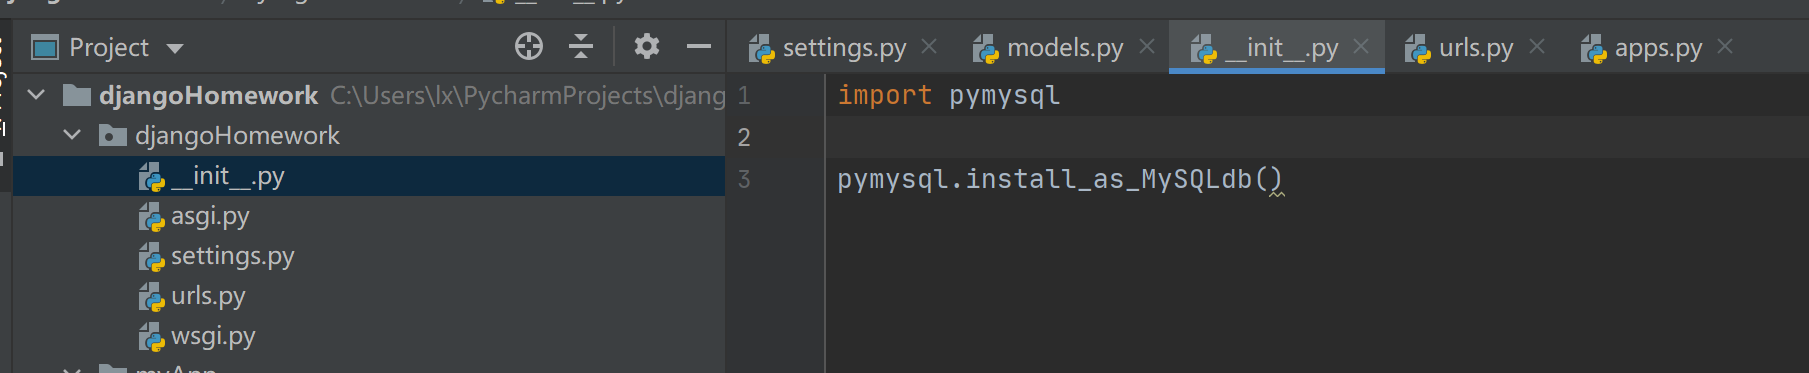Click the Python file icon beside wsgi.py

click(151, 337)
